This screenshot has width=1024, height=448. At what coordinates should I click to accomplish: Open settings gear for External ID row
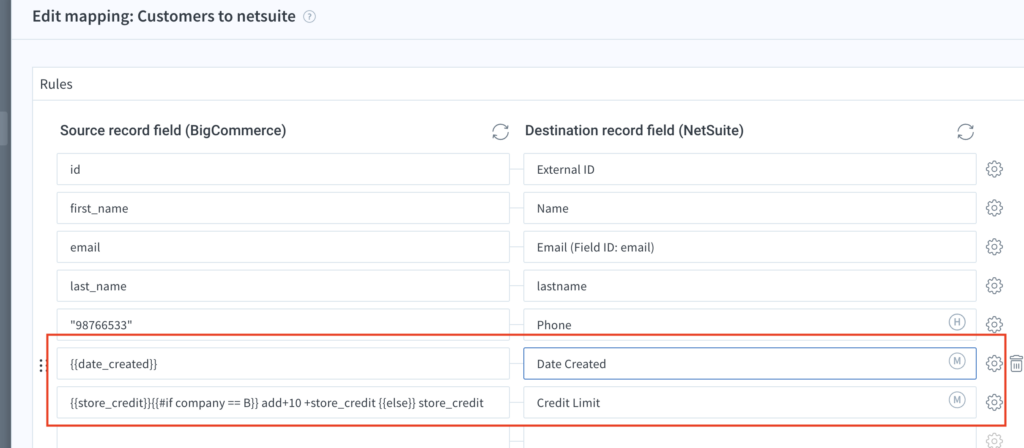pyautogui.click(x=994, y=170)
